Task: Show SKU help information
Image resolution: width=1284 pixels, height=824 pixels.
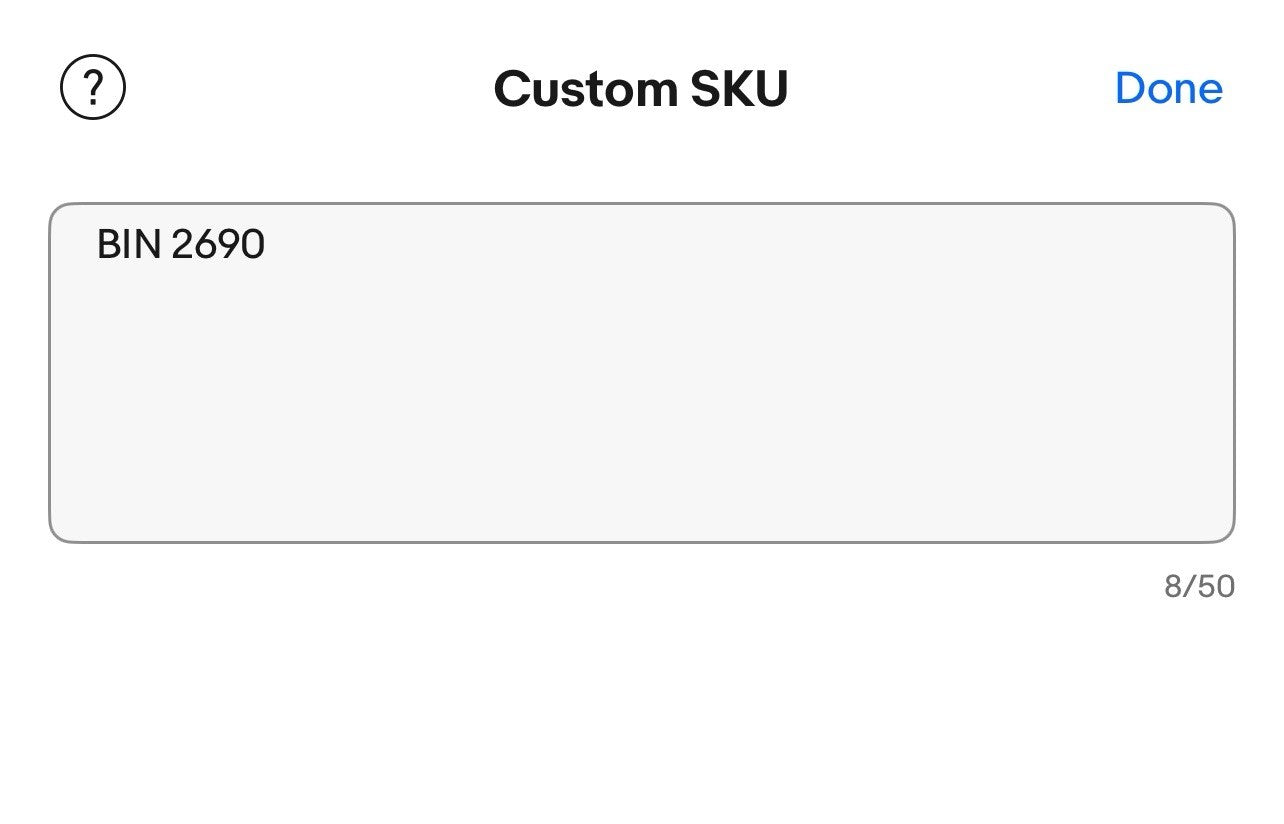Action: [93, 88]
